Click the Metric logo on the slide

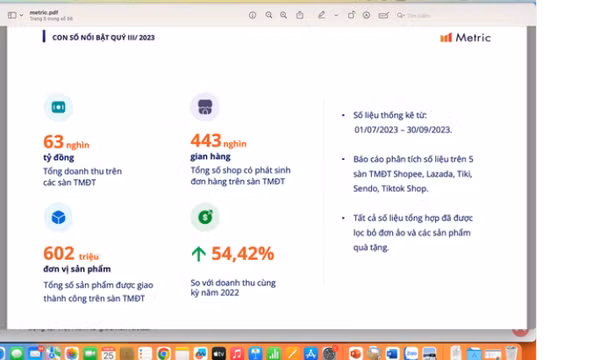click(465, 37)
